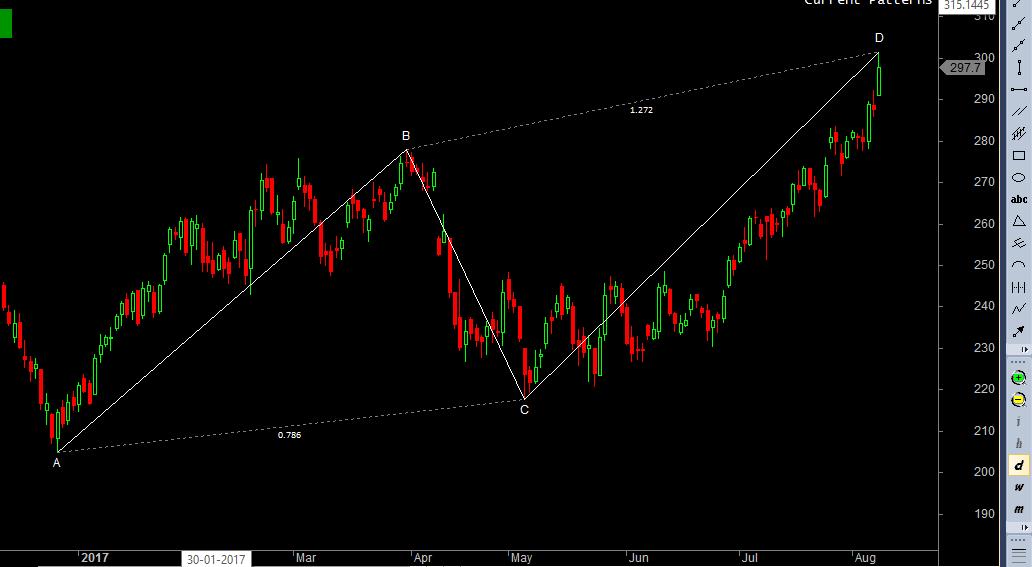
Task: Click pattern point D label
Action: click(879, 38)
